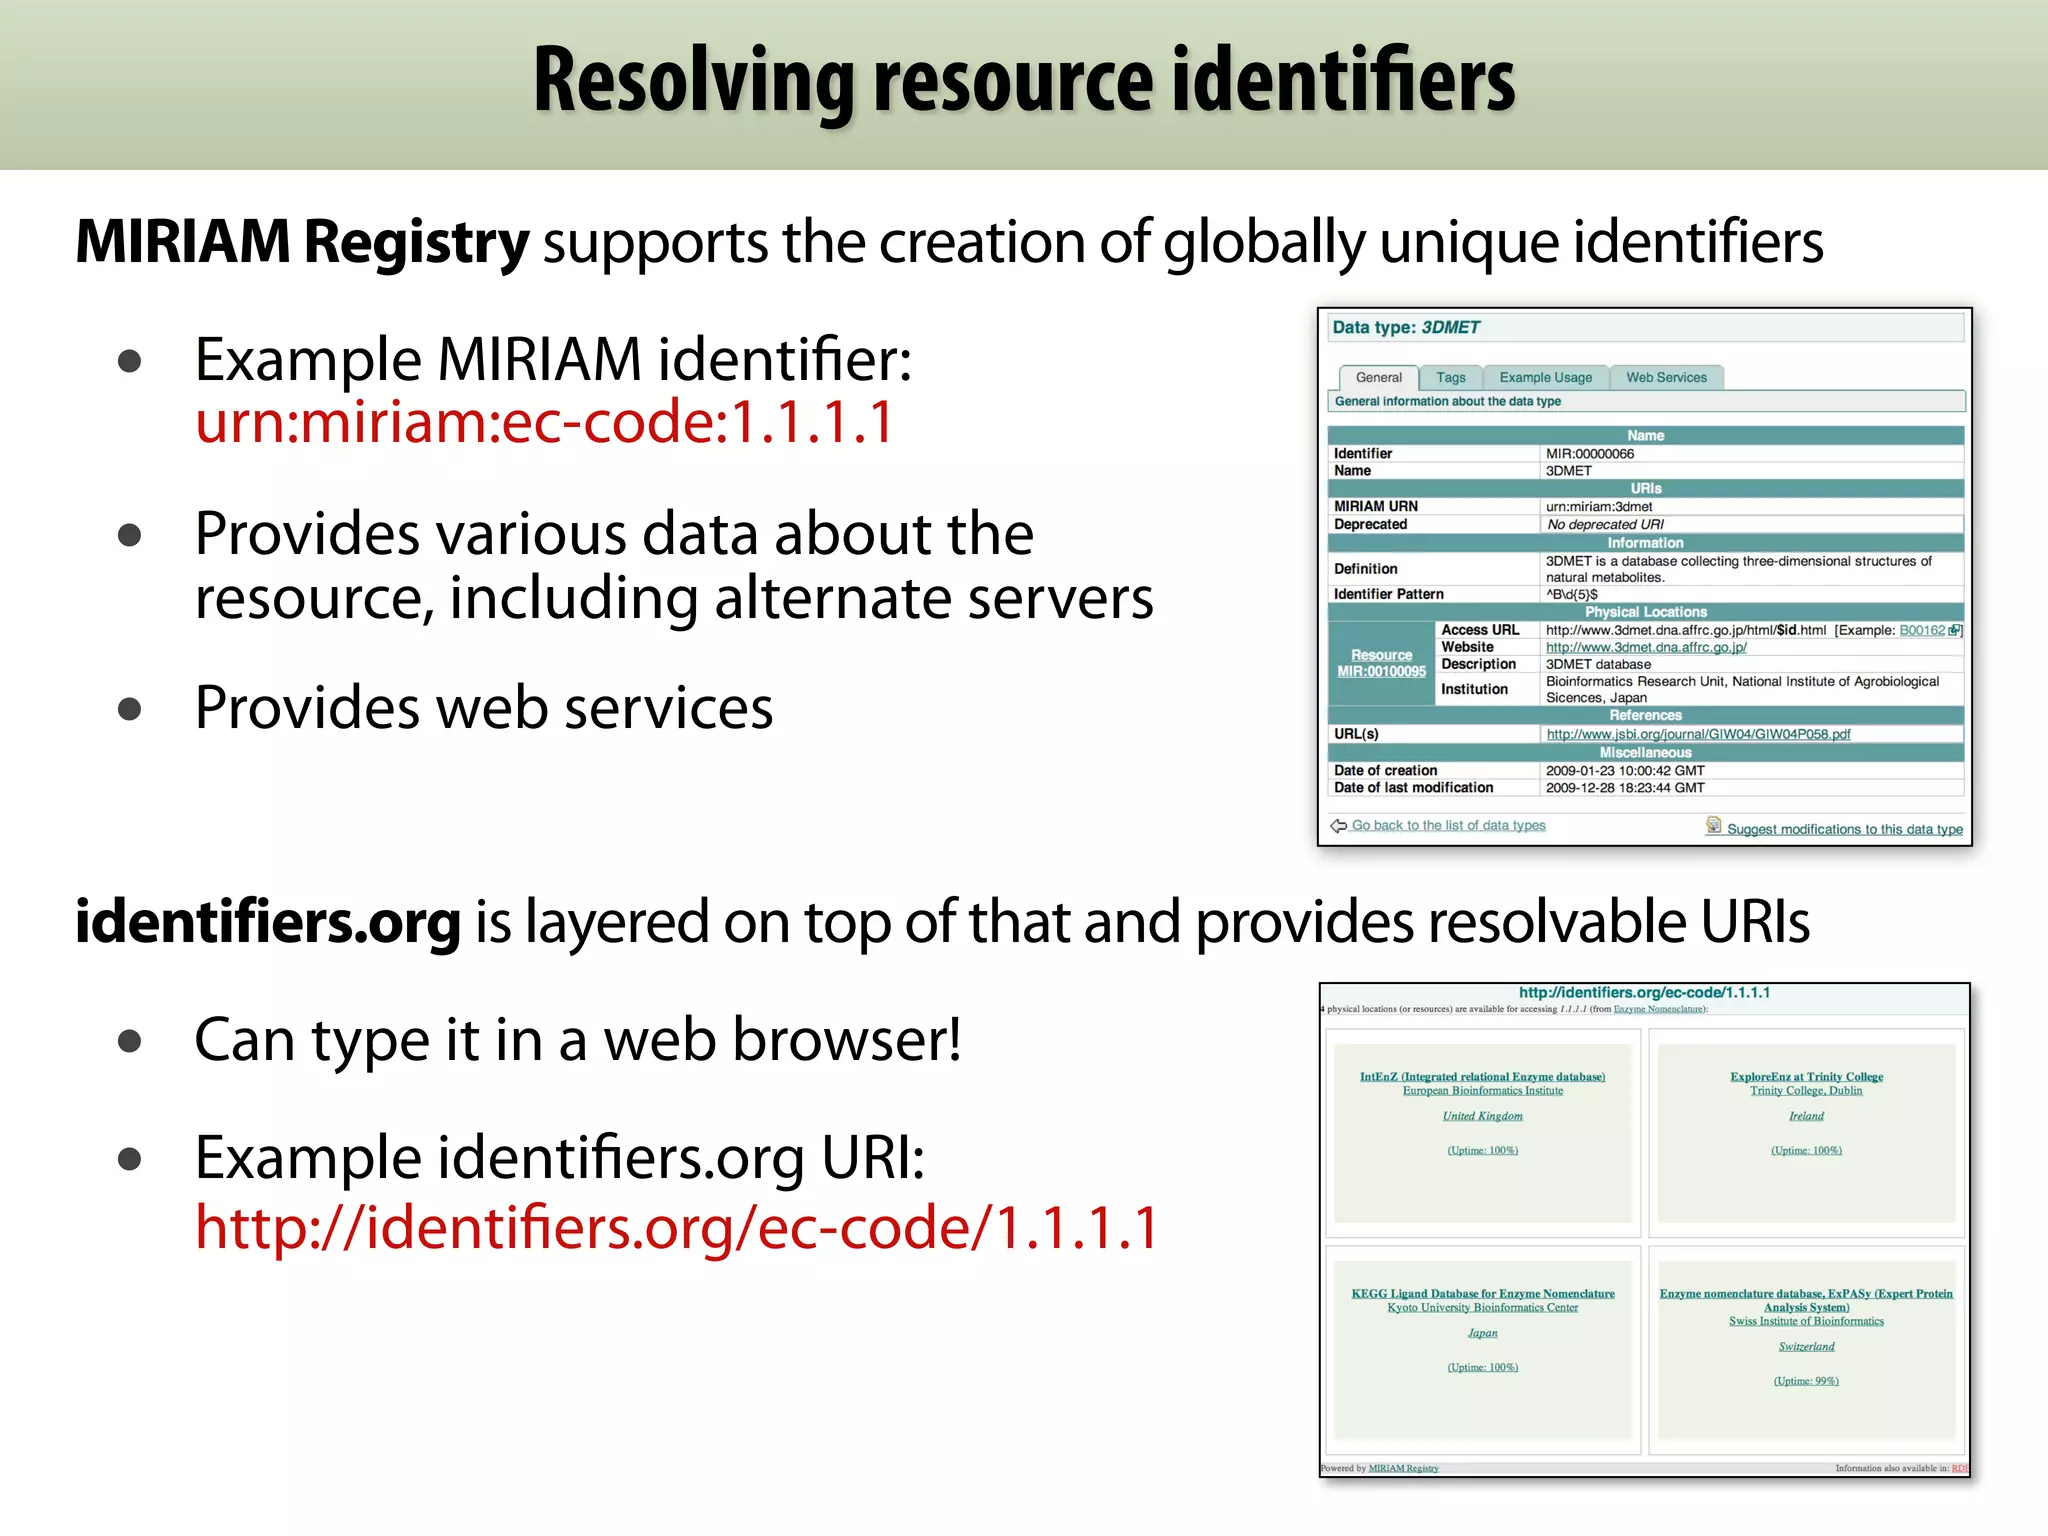Click the '2009-12-28 18:23:44 GMT' modification date
2048x1536 pixels.
click(x=1625, y=788)
